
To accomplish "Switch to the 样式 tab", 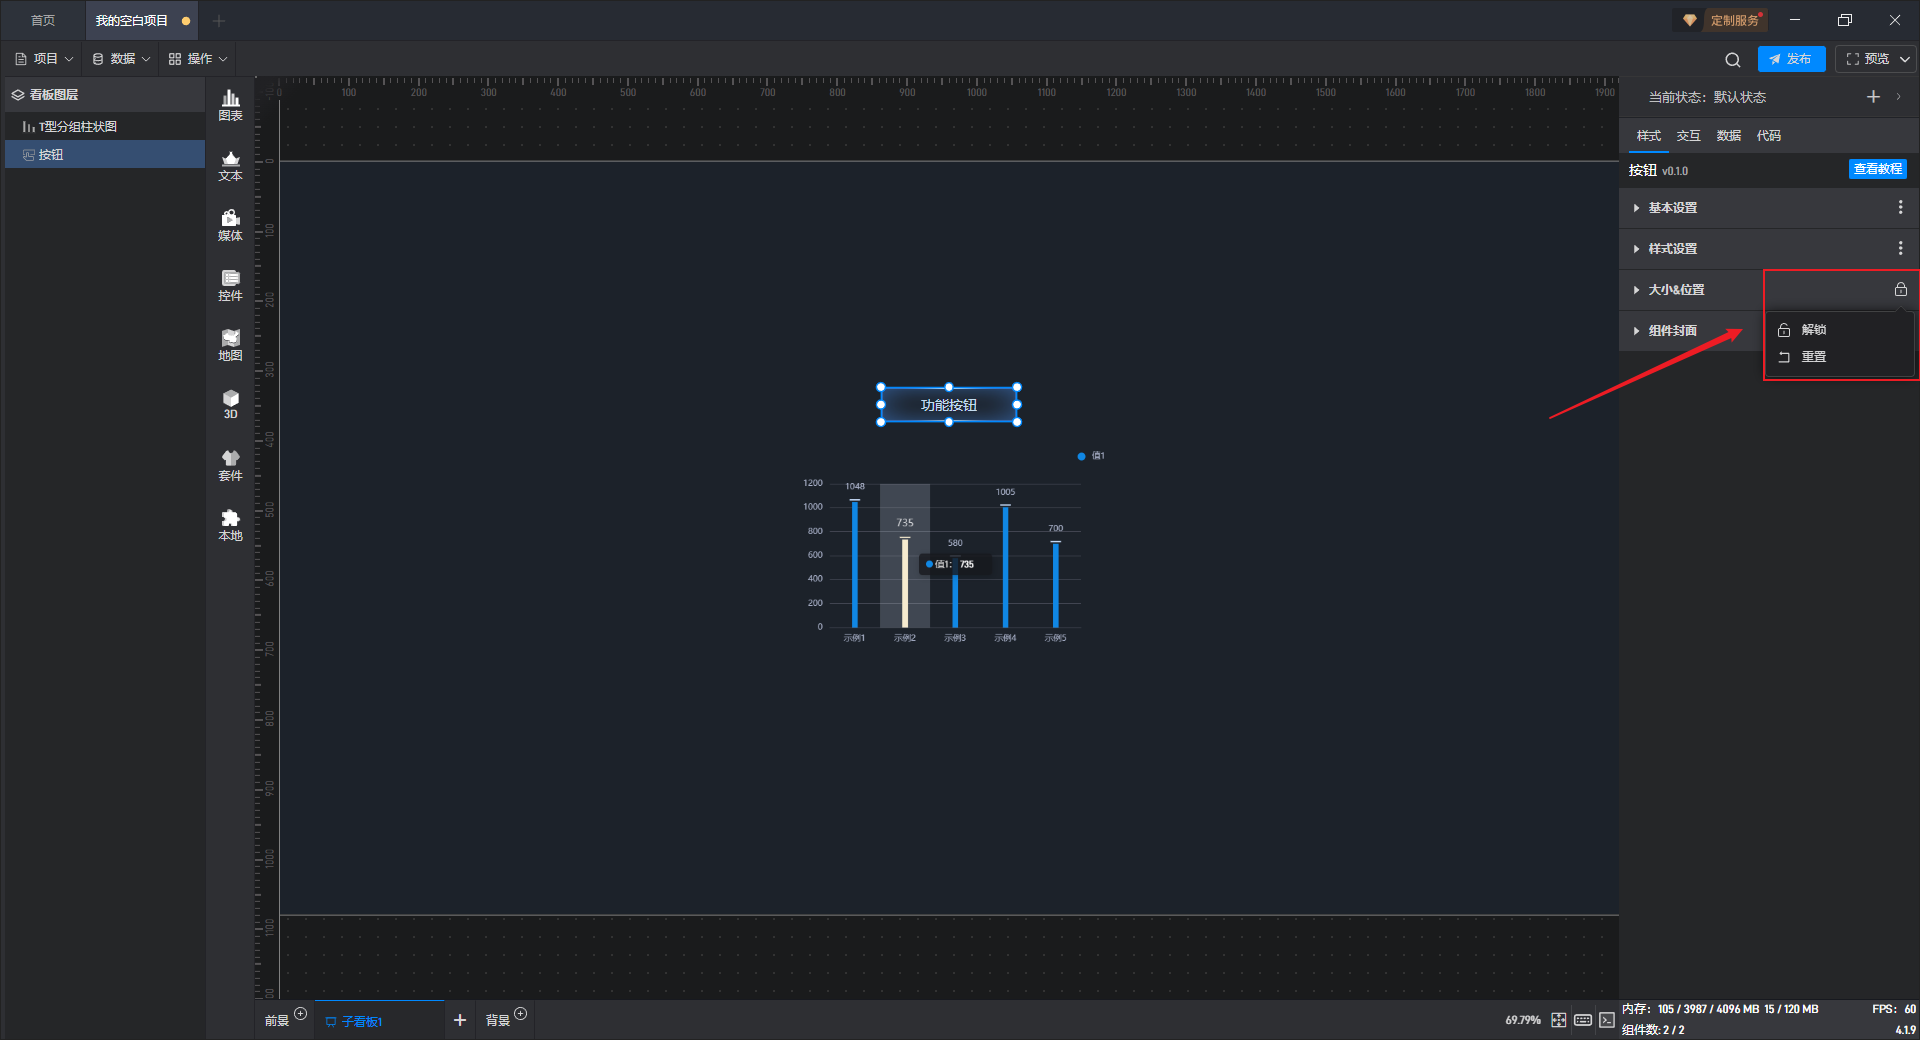I will (x=1649, y=136).
